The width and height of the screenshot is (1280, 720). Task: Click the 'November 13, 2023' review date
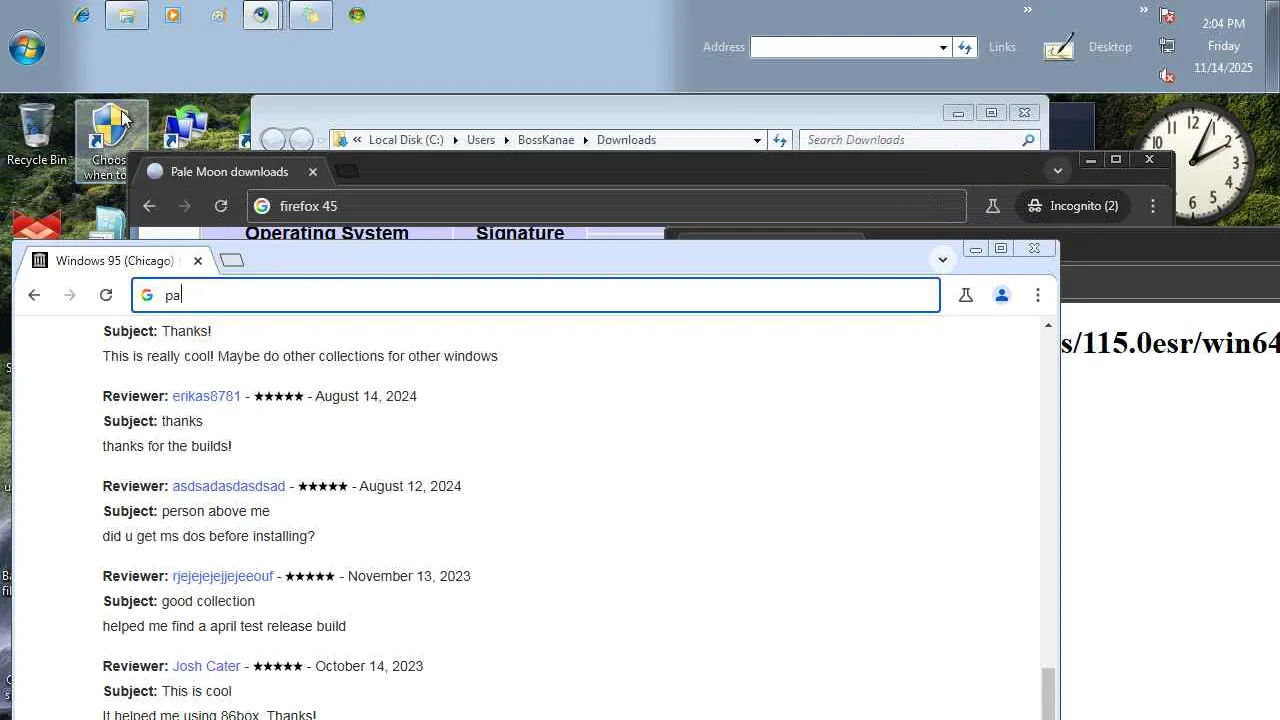(409, 576)
